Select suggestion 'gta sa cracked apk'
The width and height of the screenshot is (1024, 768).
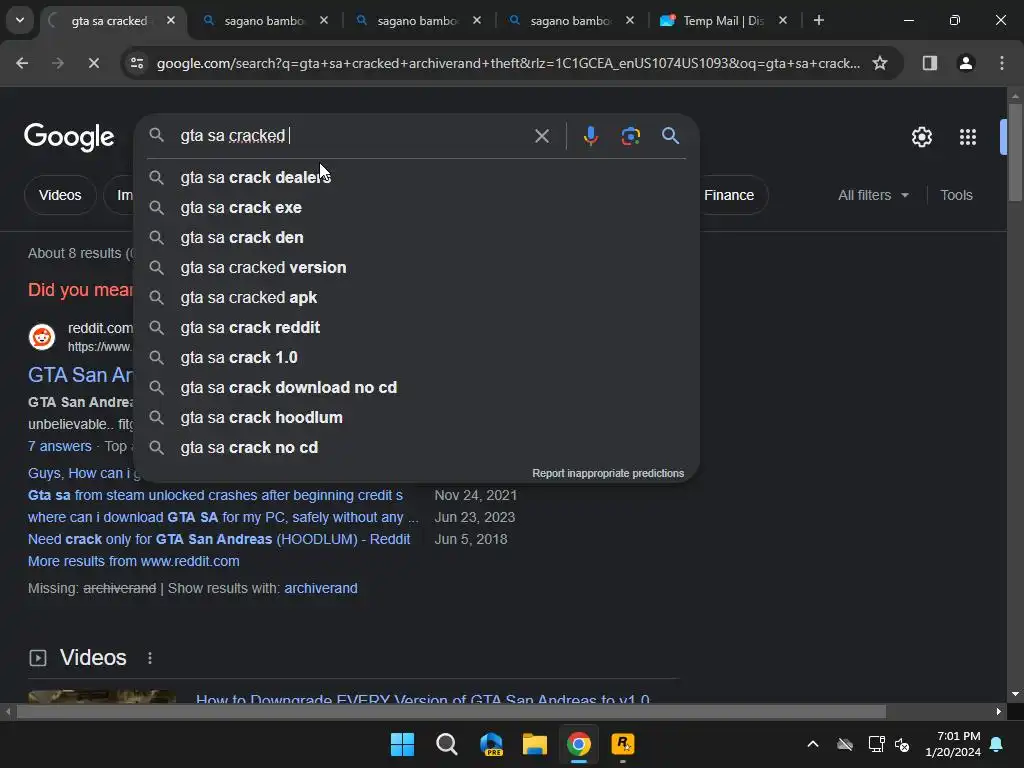click(416, 298)
